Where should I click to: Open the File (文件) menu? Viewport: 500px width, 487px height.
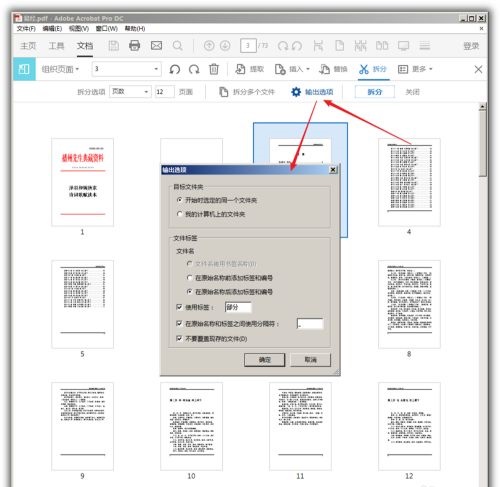[x=26, y=29]
